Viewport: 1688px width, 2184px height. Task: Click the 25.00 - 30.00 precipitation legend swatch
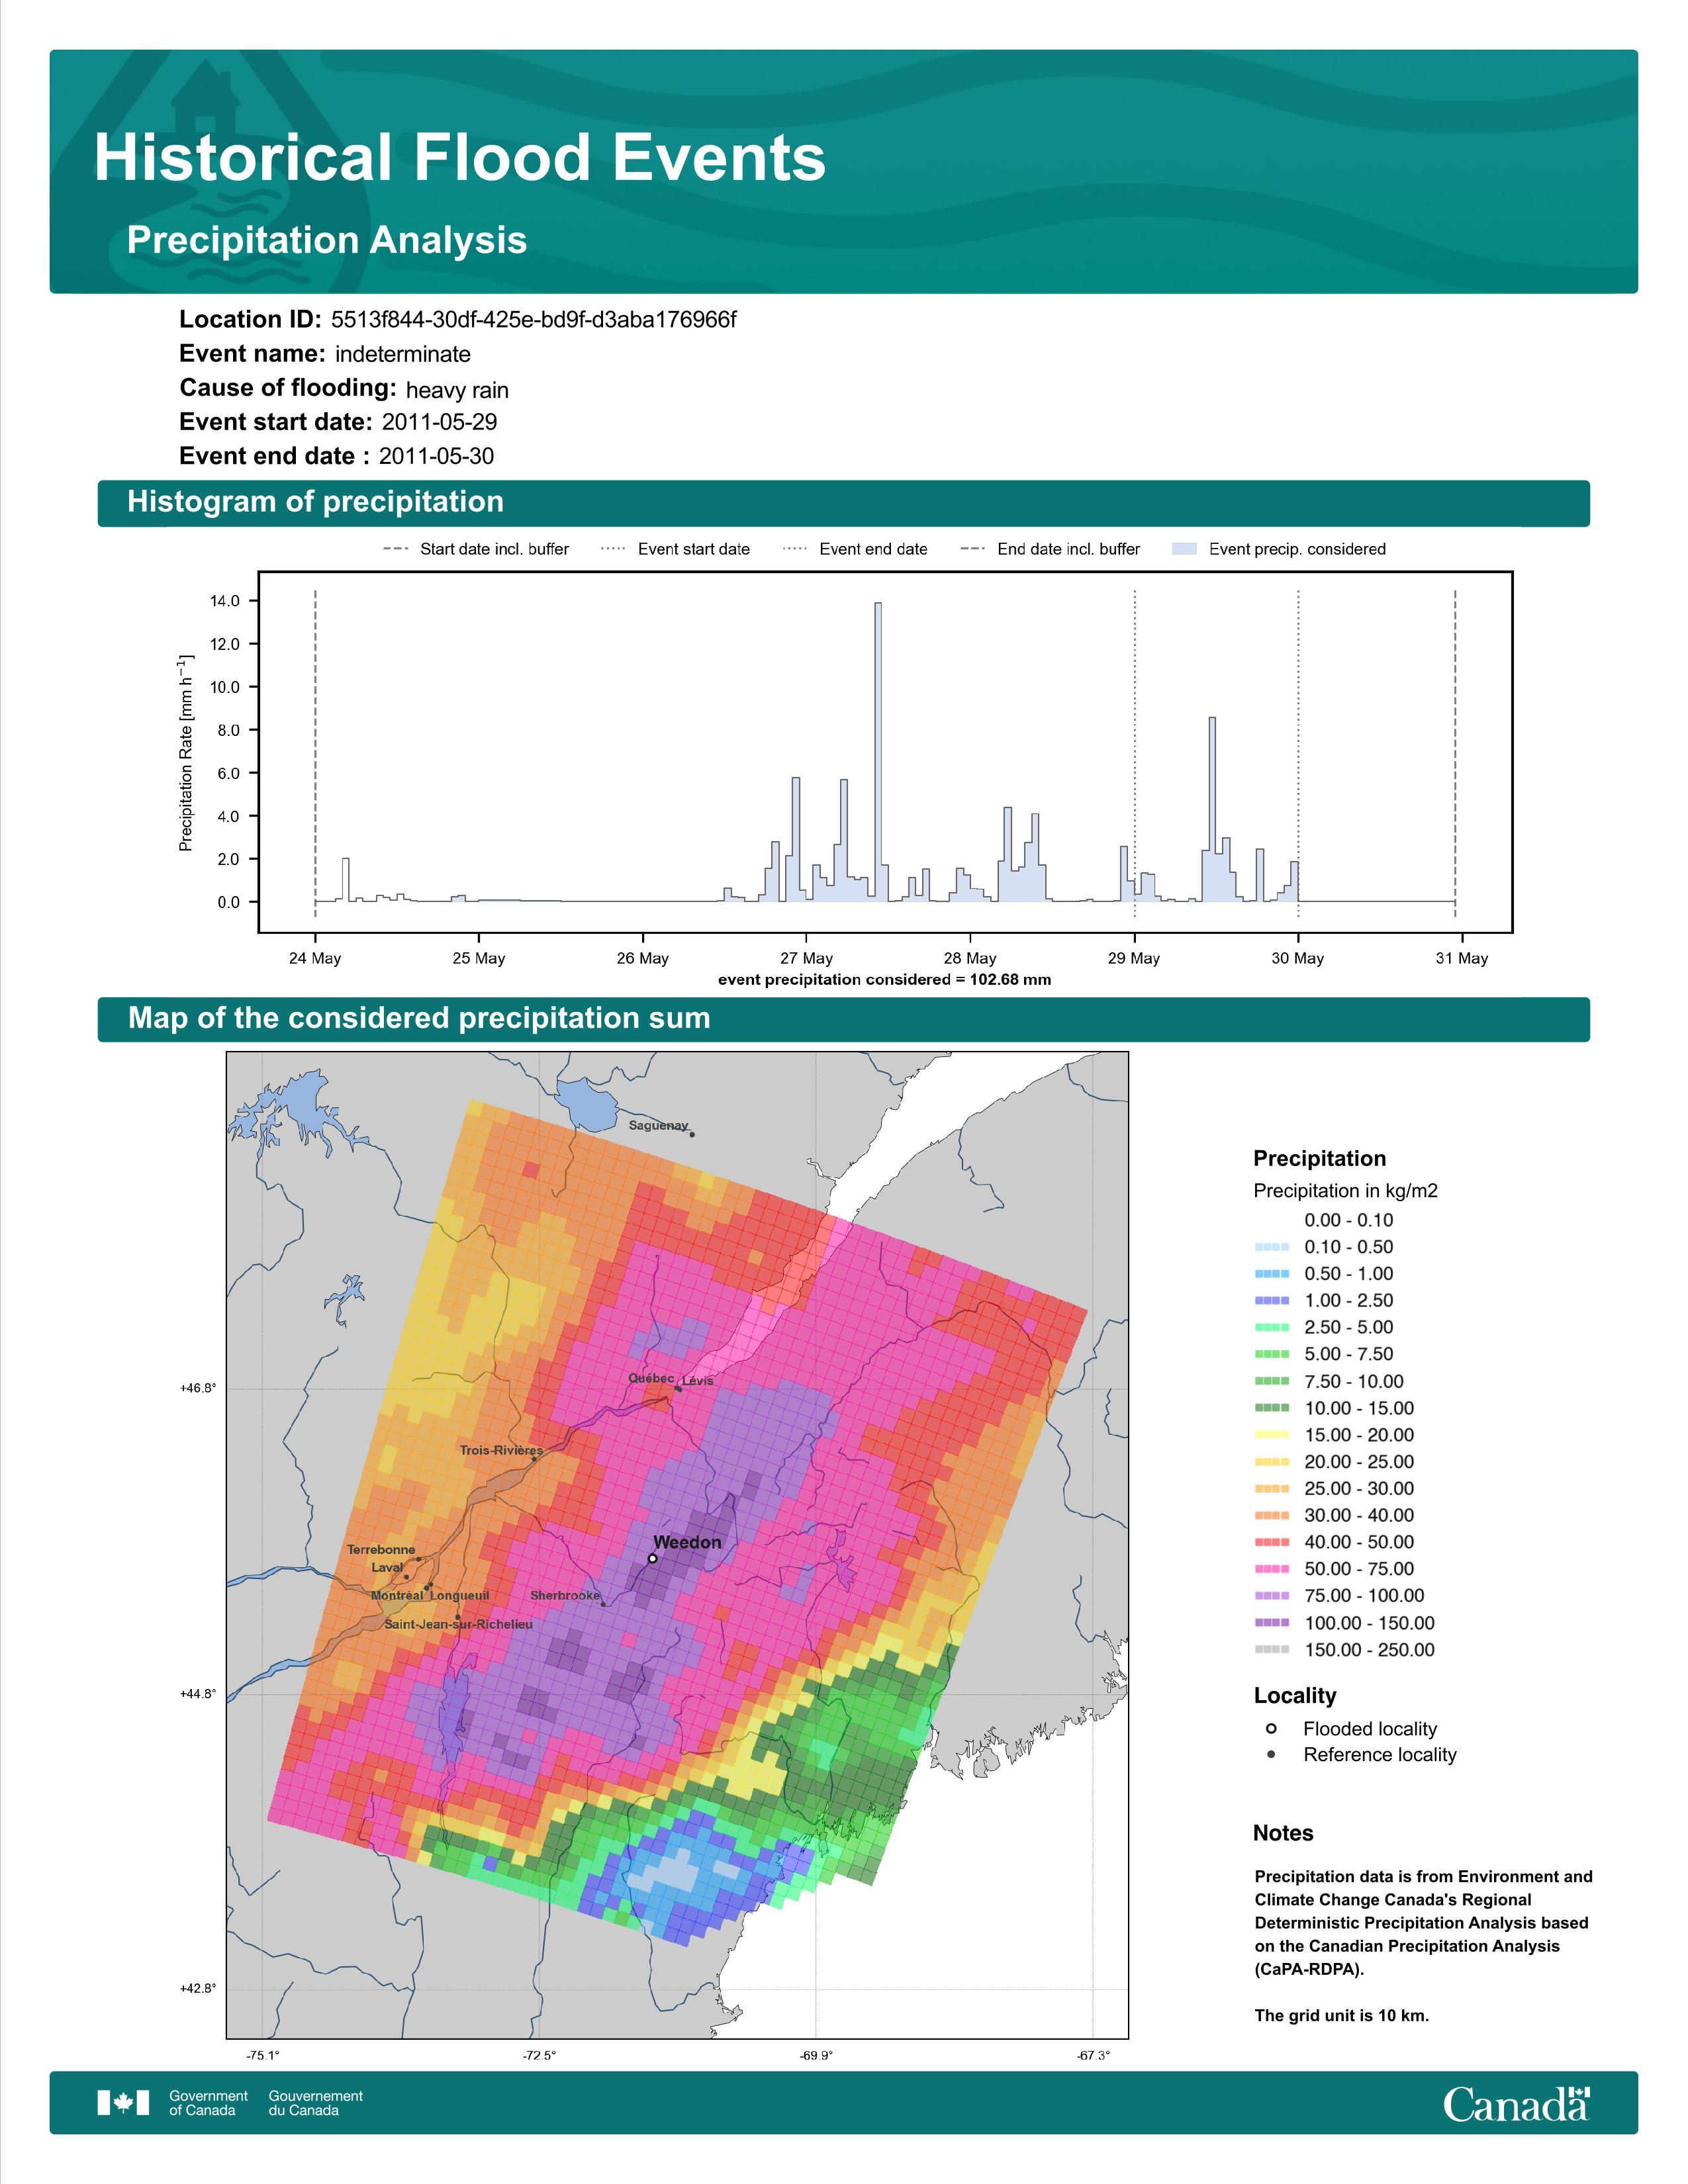tap(1272, 1489)
